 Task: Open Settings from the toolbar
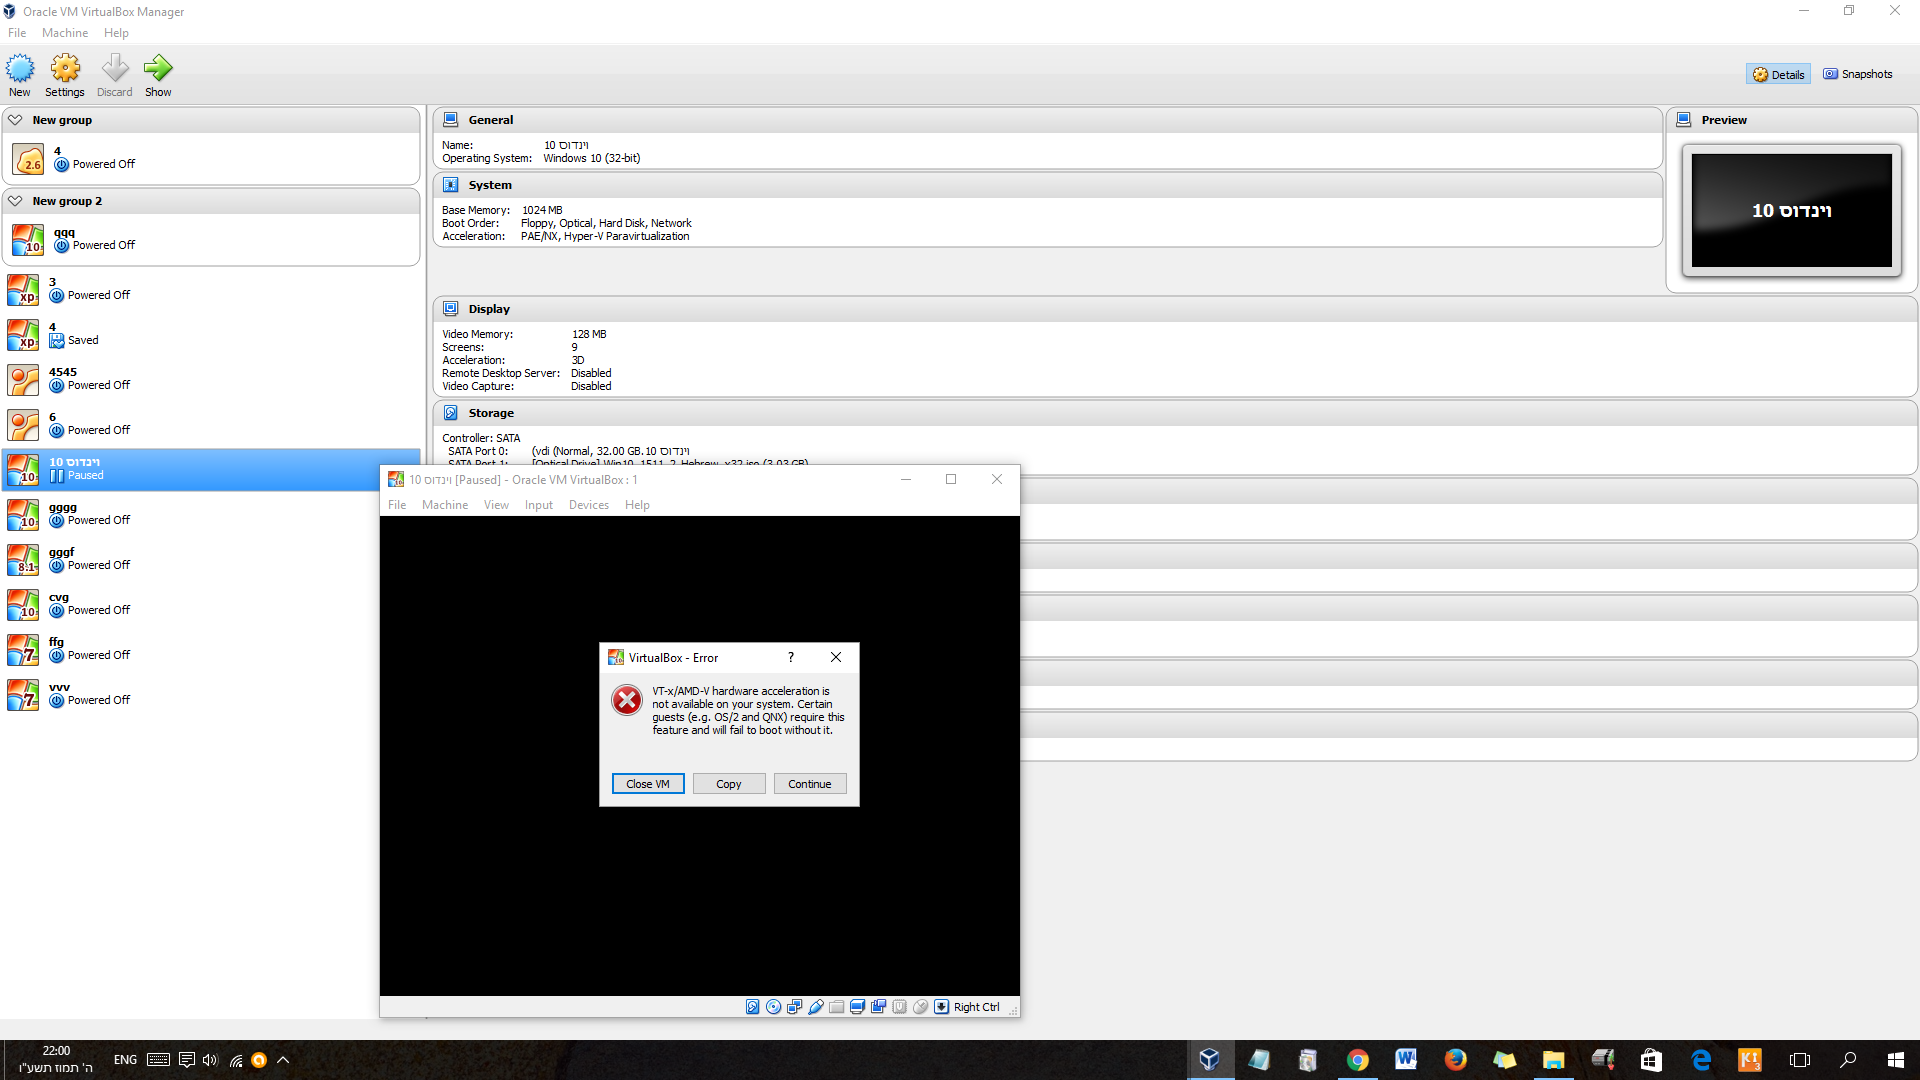click(x=65, y=76)
